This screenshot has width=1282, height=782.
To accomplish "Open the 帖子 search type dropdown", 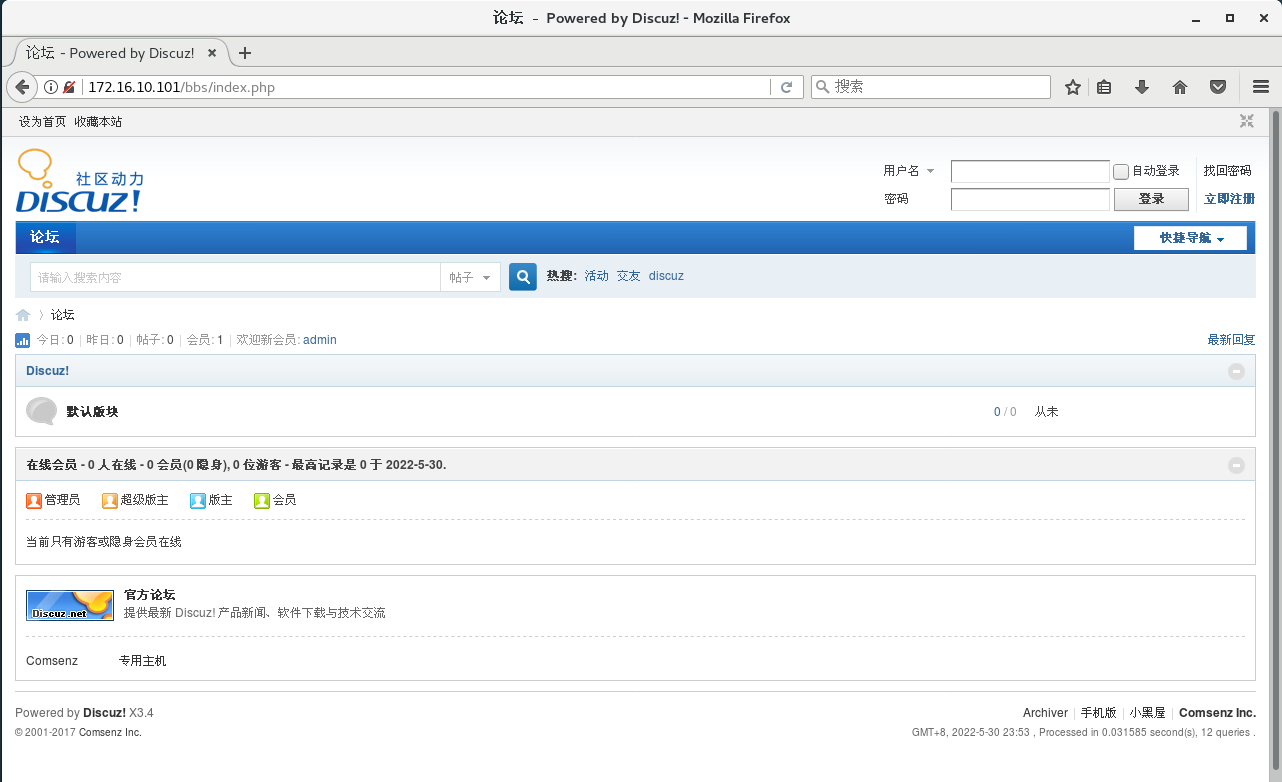I will [x=471, y=277].
